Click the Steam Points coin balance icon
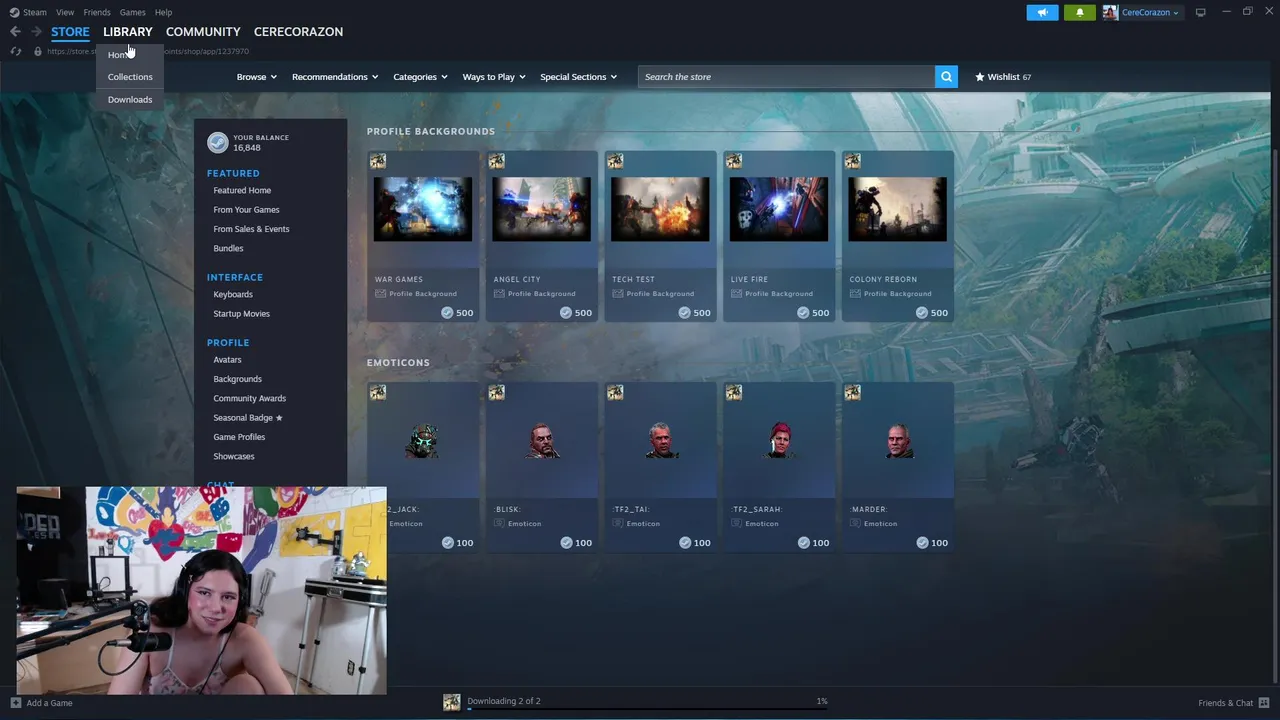 218,142
